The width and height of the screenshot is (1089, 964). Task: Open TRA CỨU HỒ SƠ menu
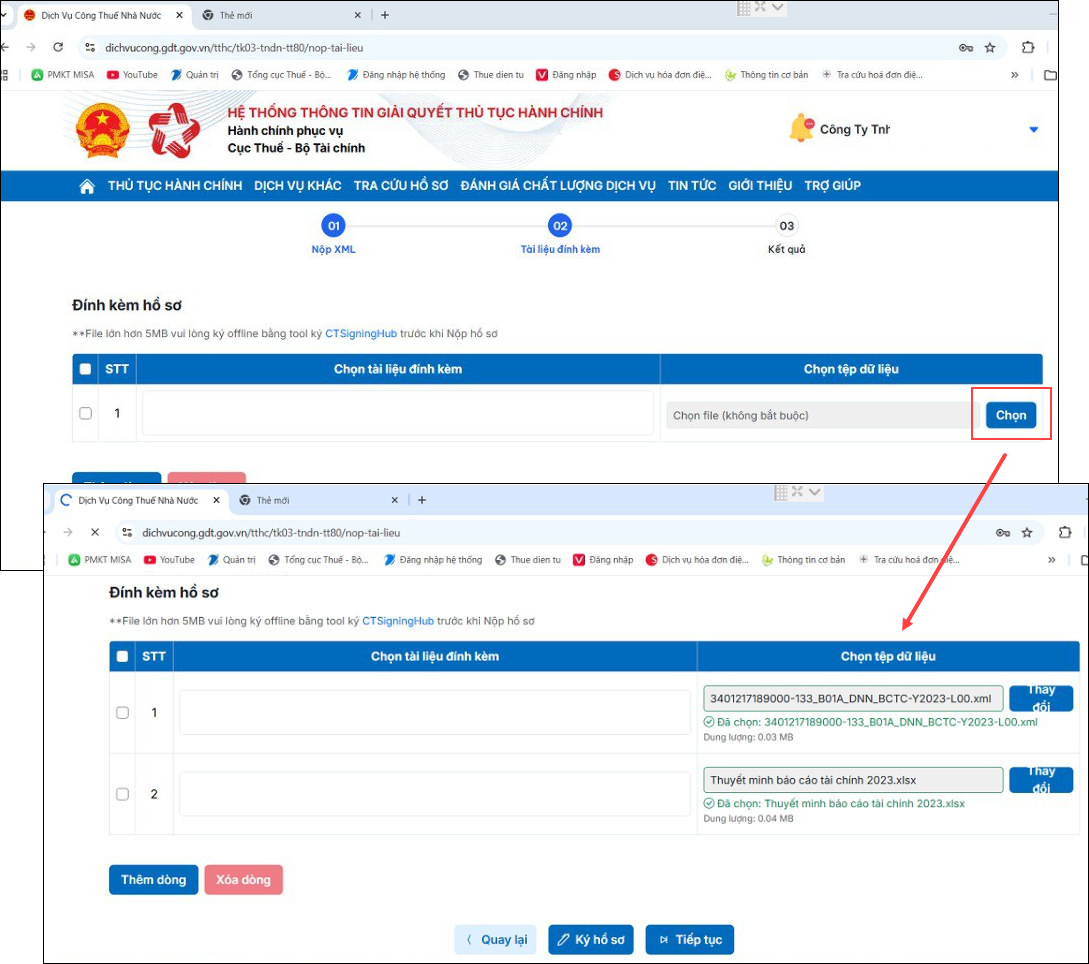click(400, 186)
